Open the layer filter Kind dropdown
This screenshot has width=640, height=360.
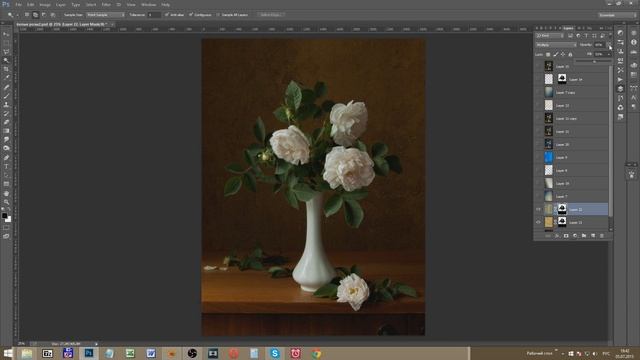549,36
